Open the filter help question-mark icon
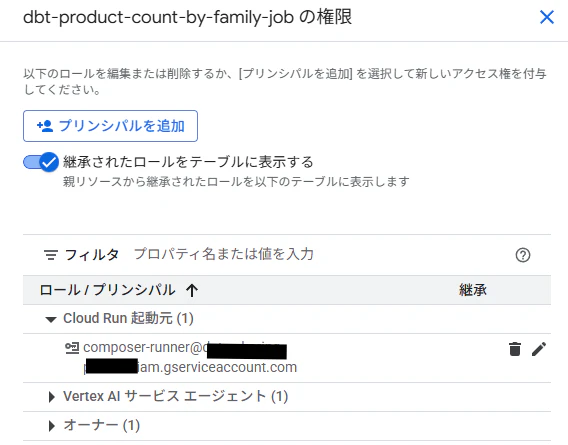The image size is (568, 445). tap(523, 255)
